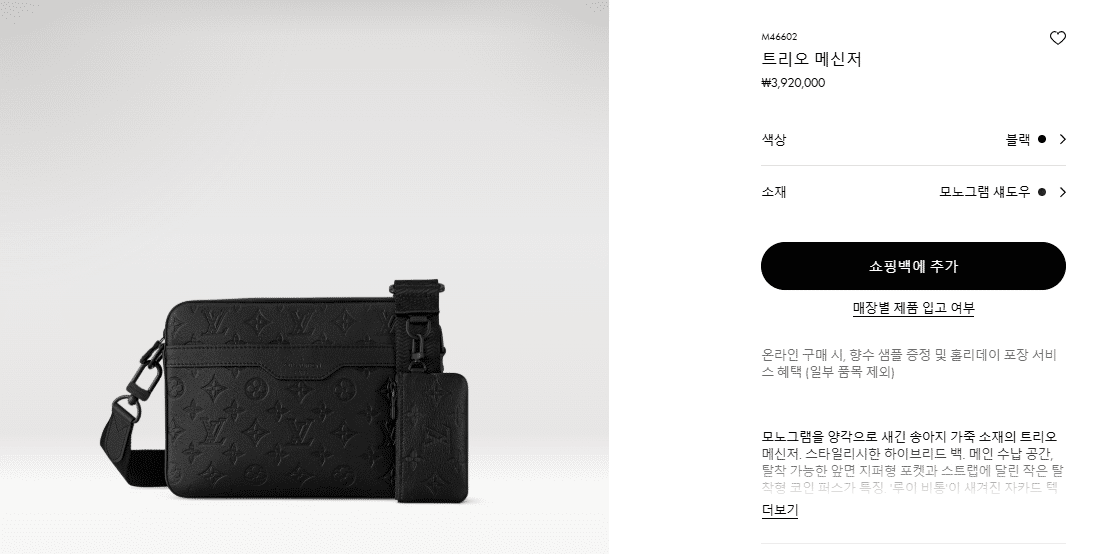The width and height of the screenshot is (1118, 554).
Task: Click the 블랙 color value text
Action: (x=1017, y=139)
